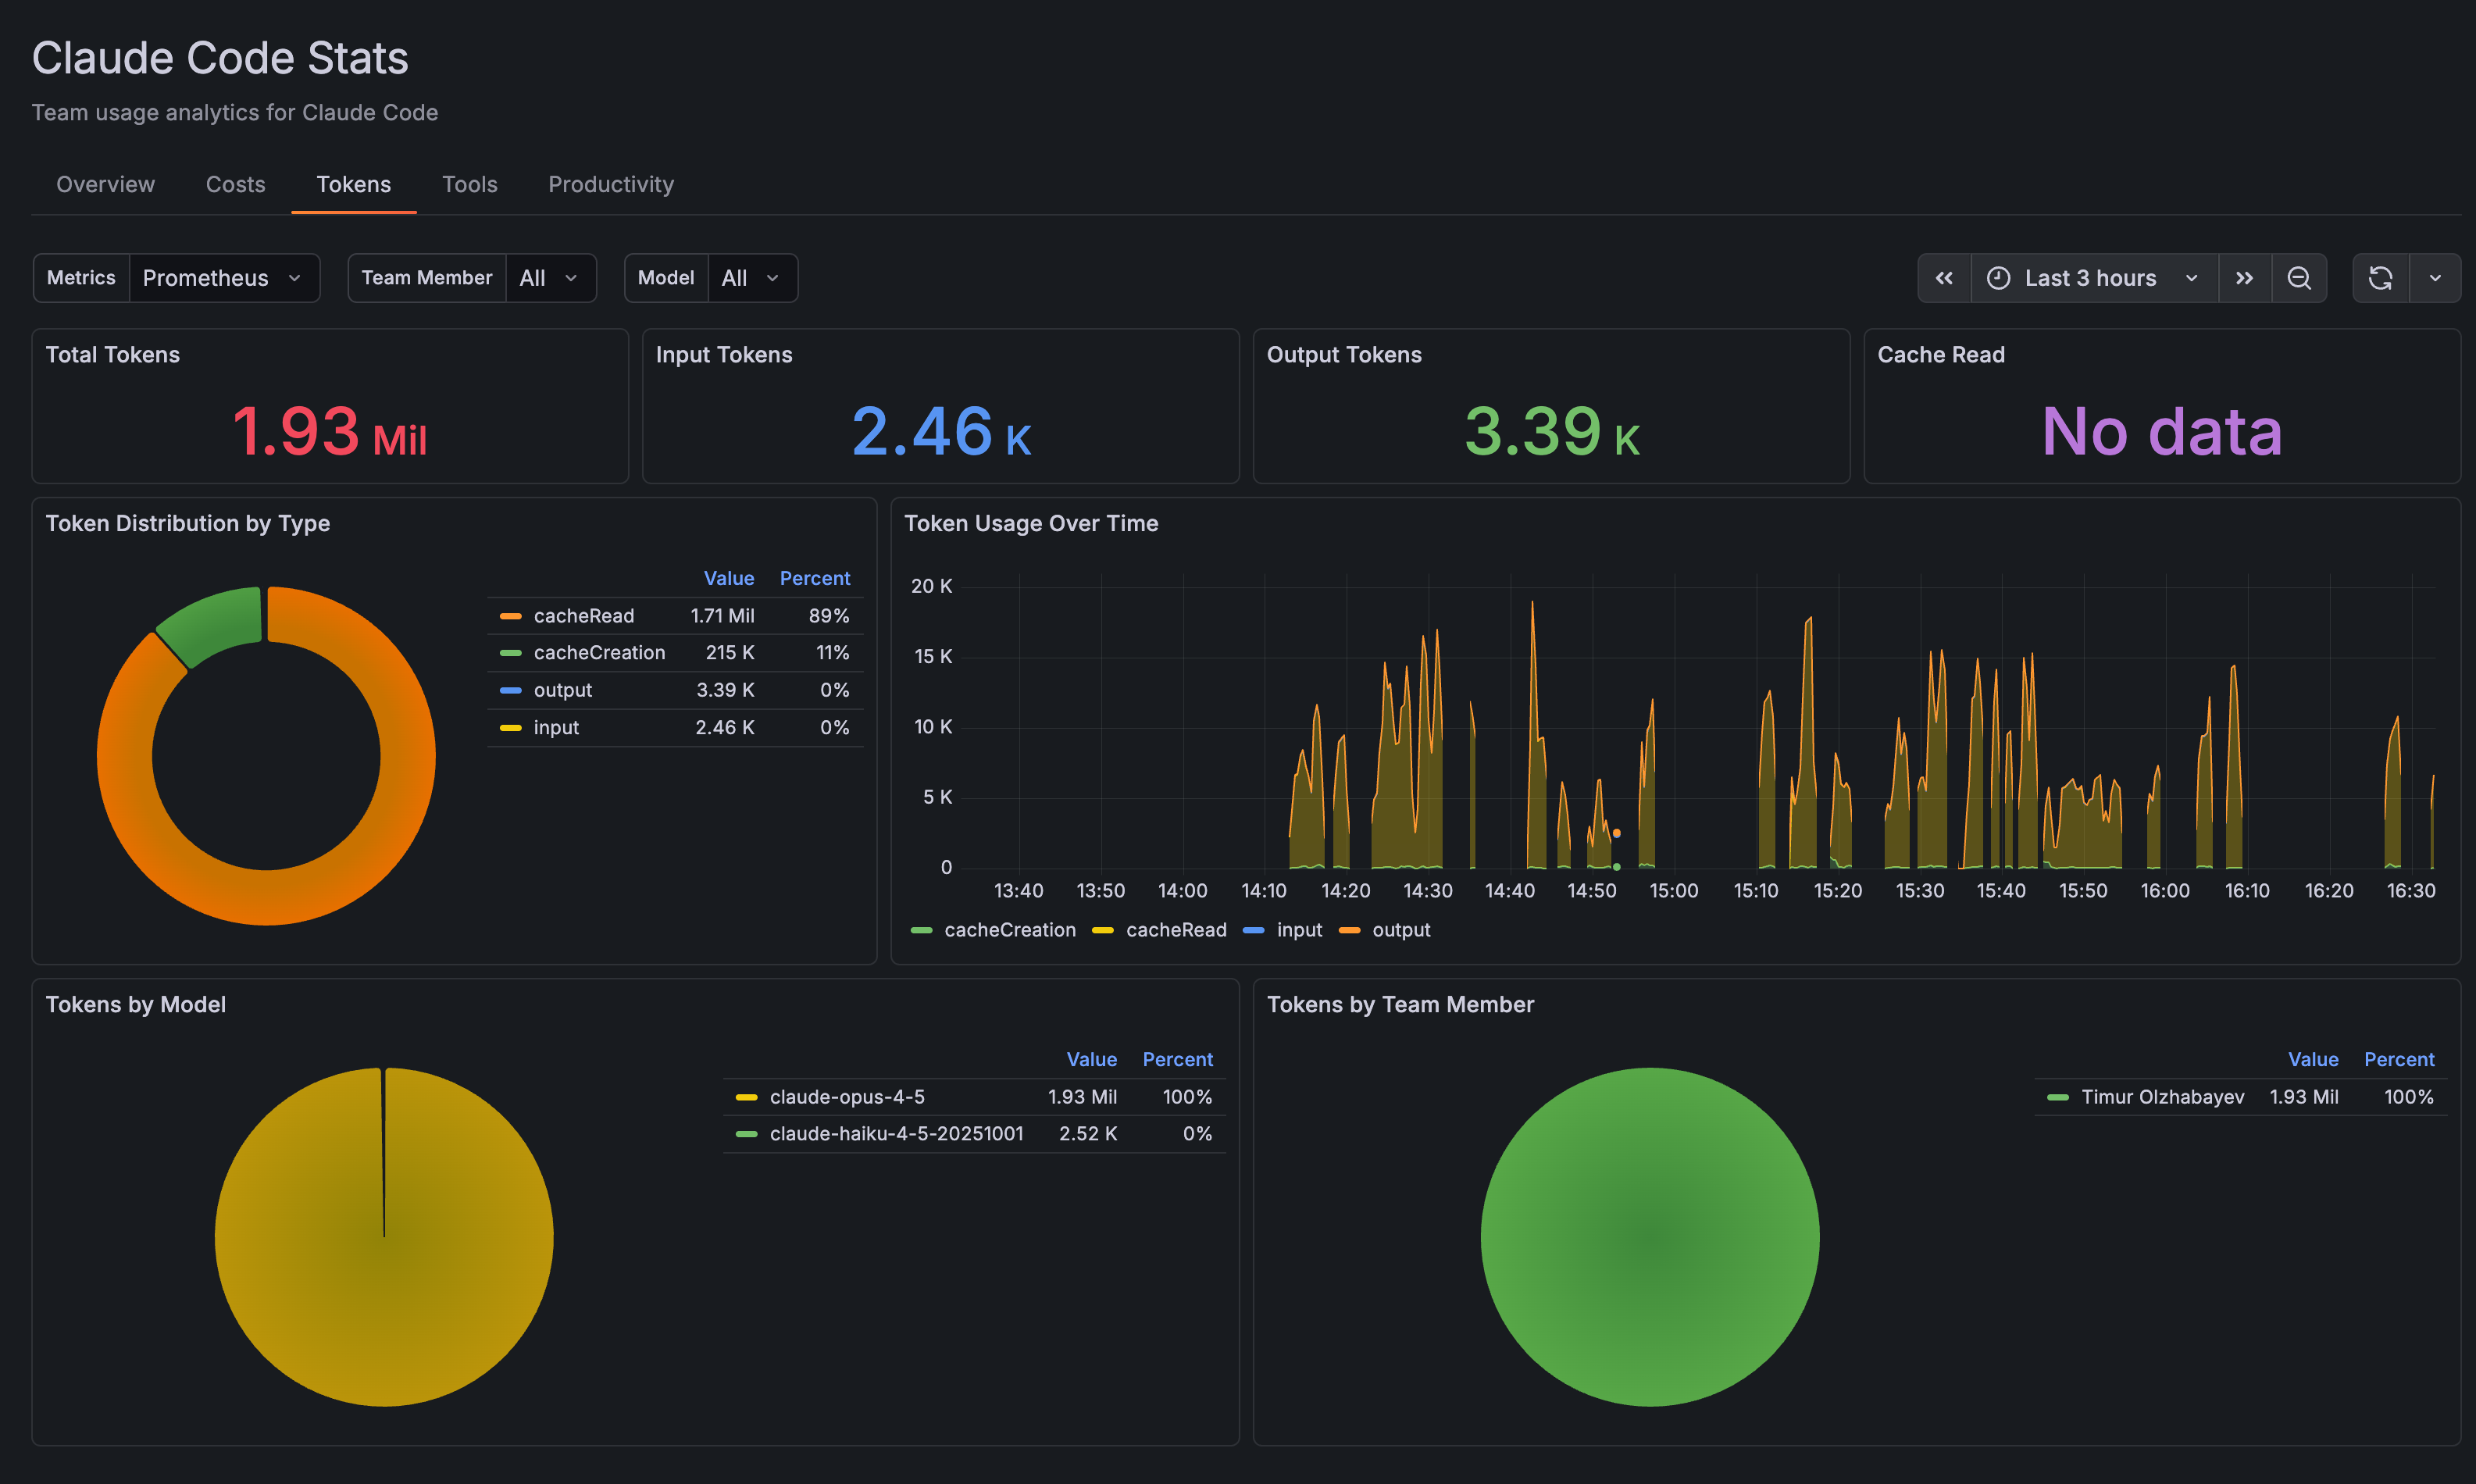Viewport: 2476px width, 1484px height.
Task: Click claude-haiku-4-5-20251001 legend color swatch
Action: tap(746, 1134)
